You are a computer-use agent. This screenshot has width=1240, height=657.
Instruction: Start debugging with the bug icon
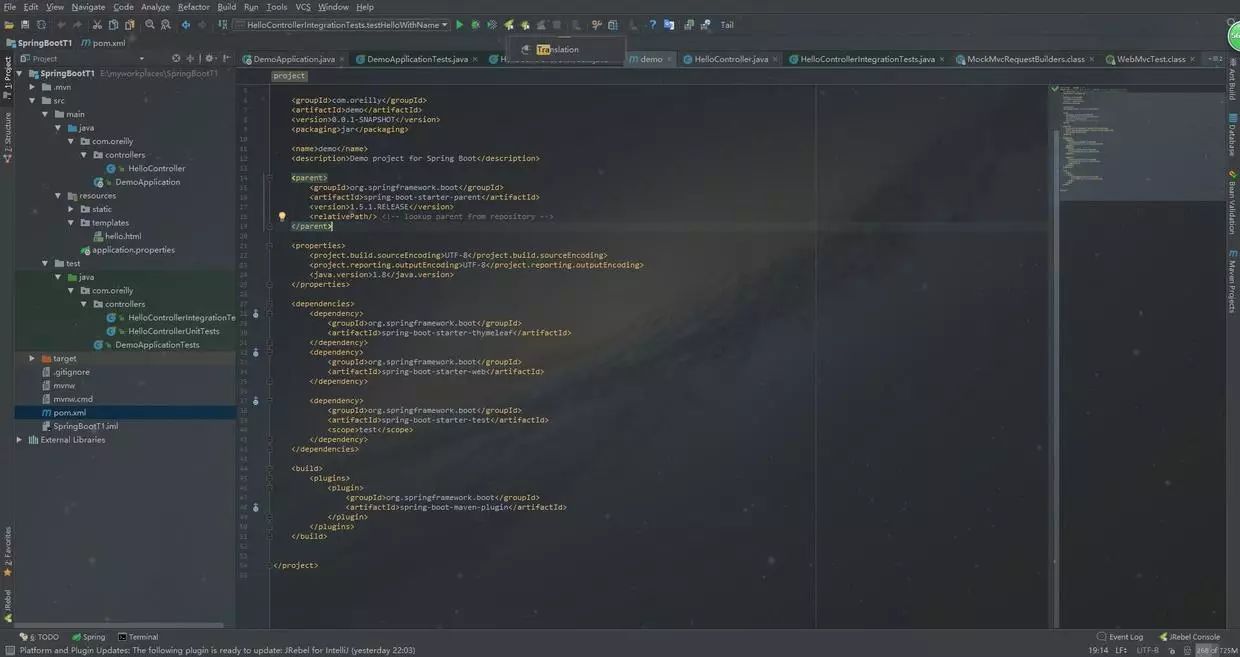pos(476,25)
